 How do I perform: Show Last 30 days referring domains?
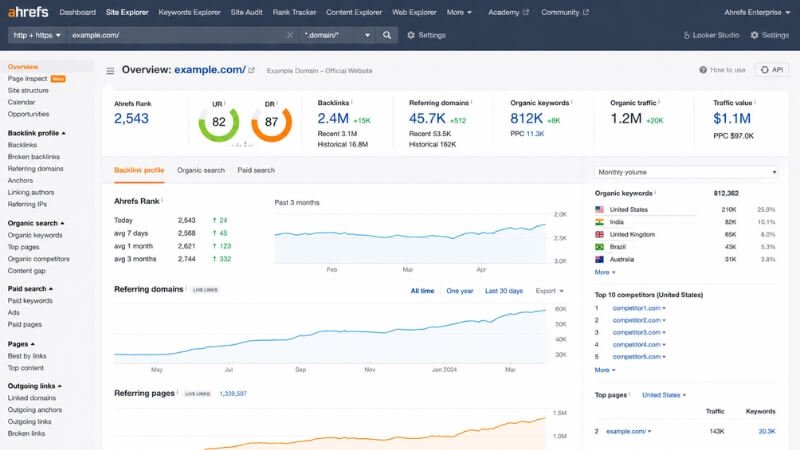(x=504, y=291)
